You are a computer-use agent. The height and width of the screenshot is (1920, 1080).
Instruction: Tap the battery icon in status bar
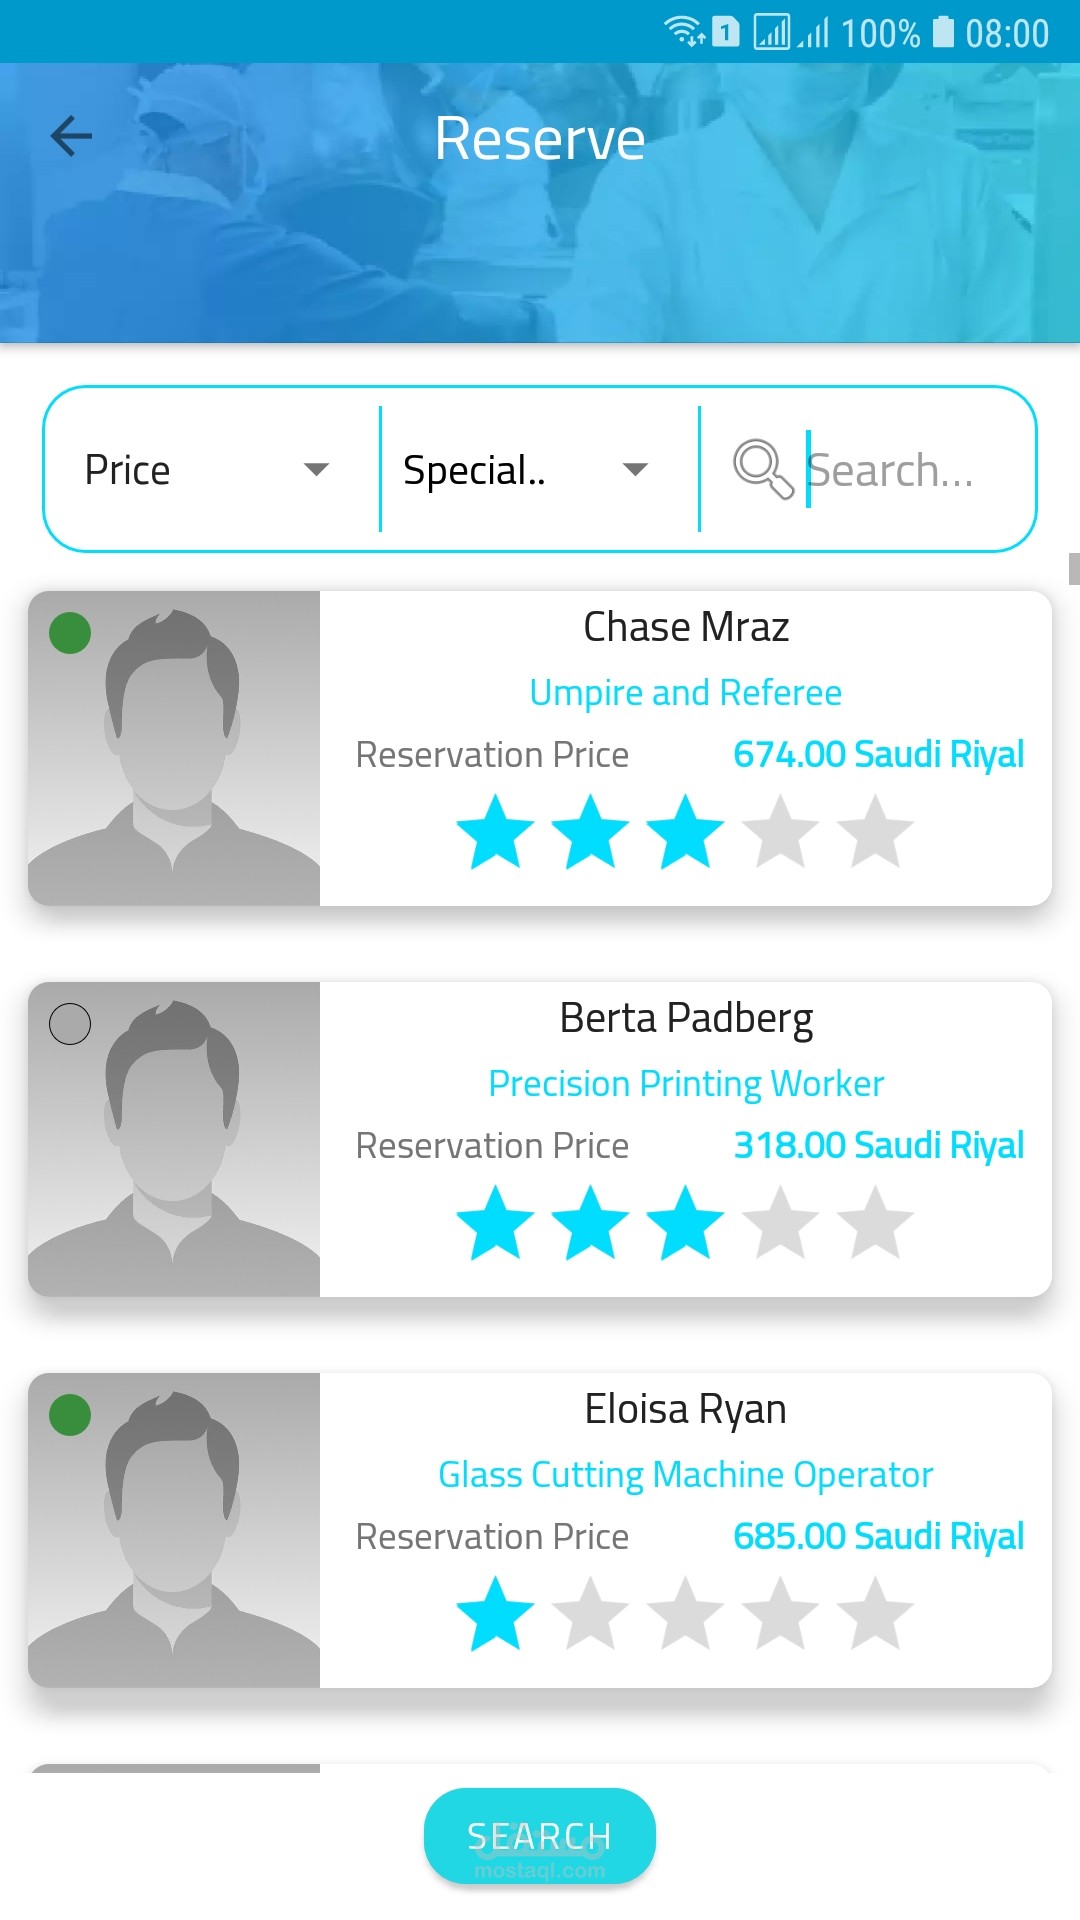[943, 32]
